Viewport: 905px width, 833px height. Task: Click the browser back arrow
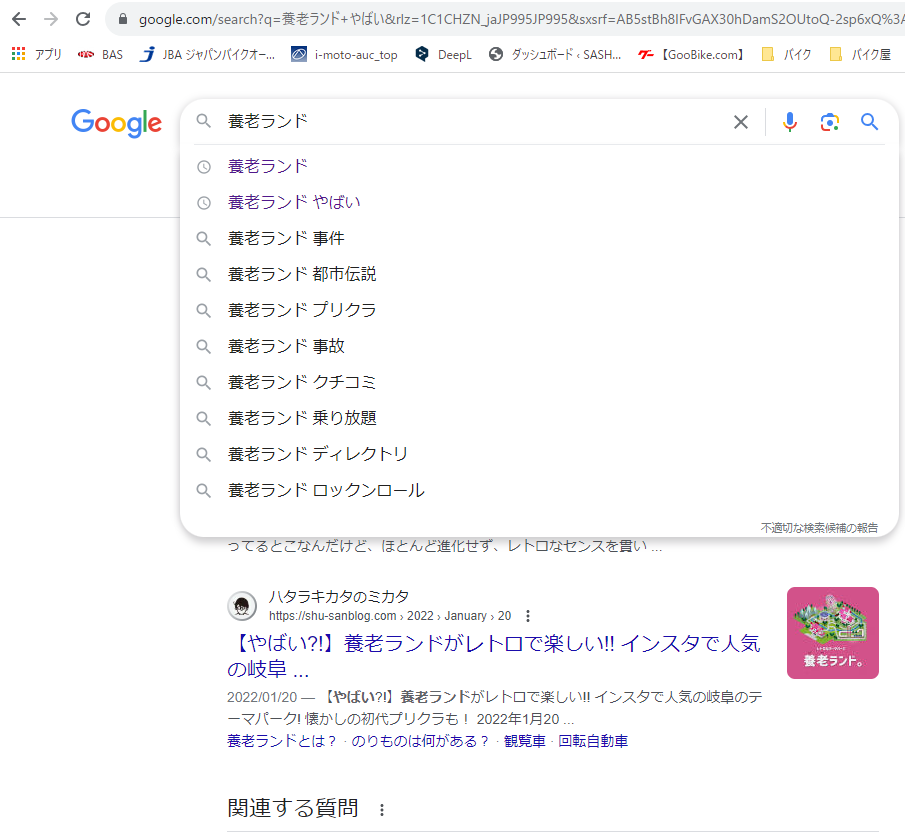(x=19, y=19)
